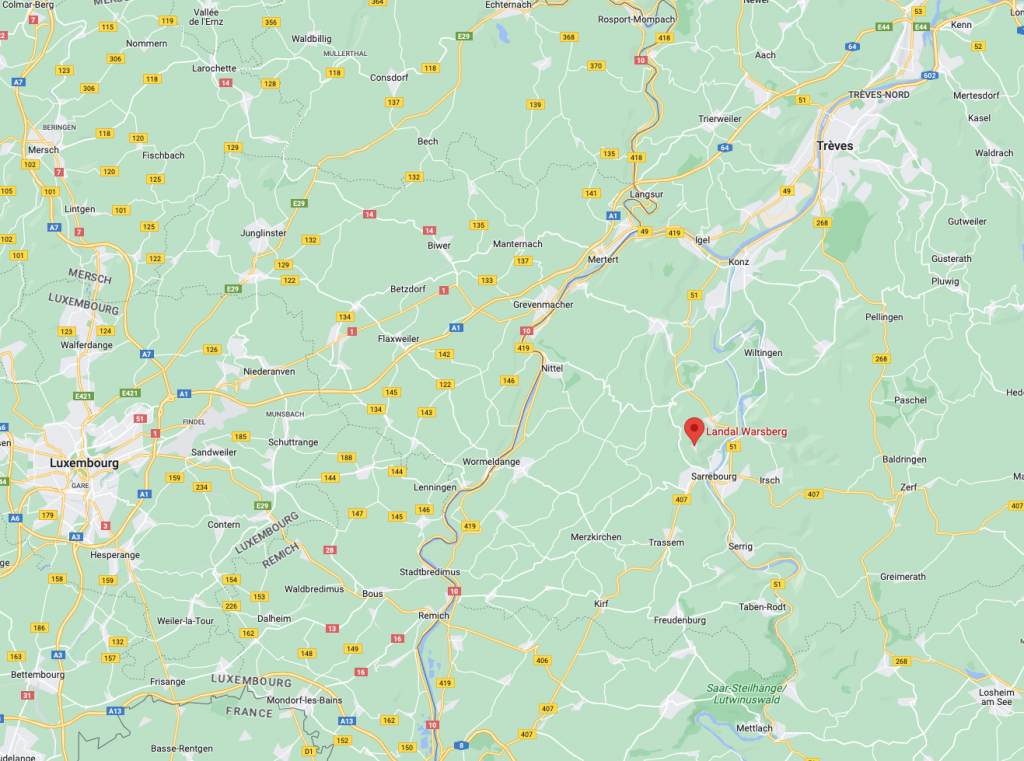Viewport: 1024px width, 761px height.
Task: Click the A7 motorway shield near Walferdange
Action: (146, 354)
